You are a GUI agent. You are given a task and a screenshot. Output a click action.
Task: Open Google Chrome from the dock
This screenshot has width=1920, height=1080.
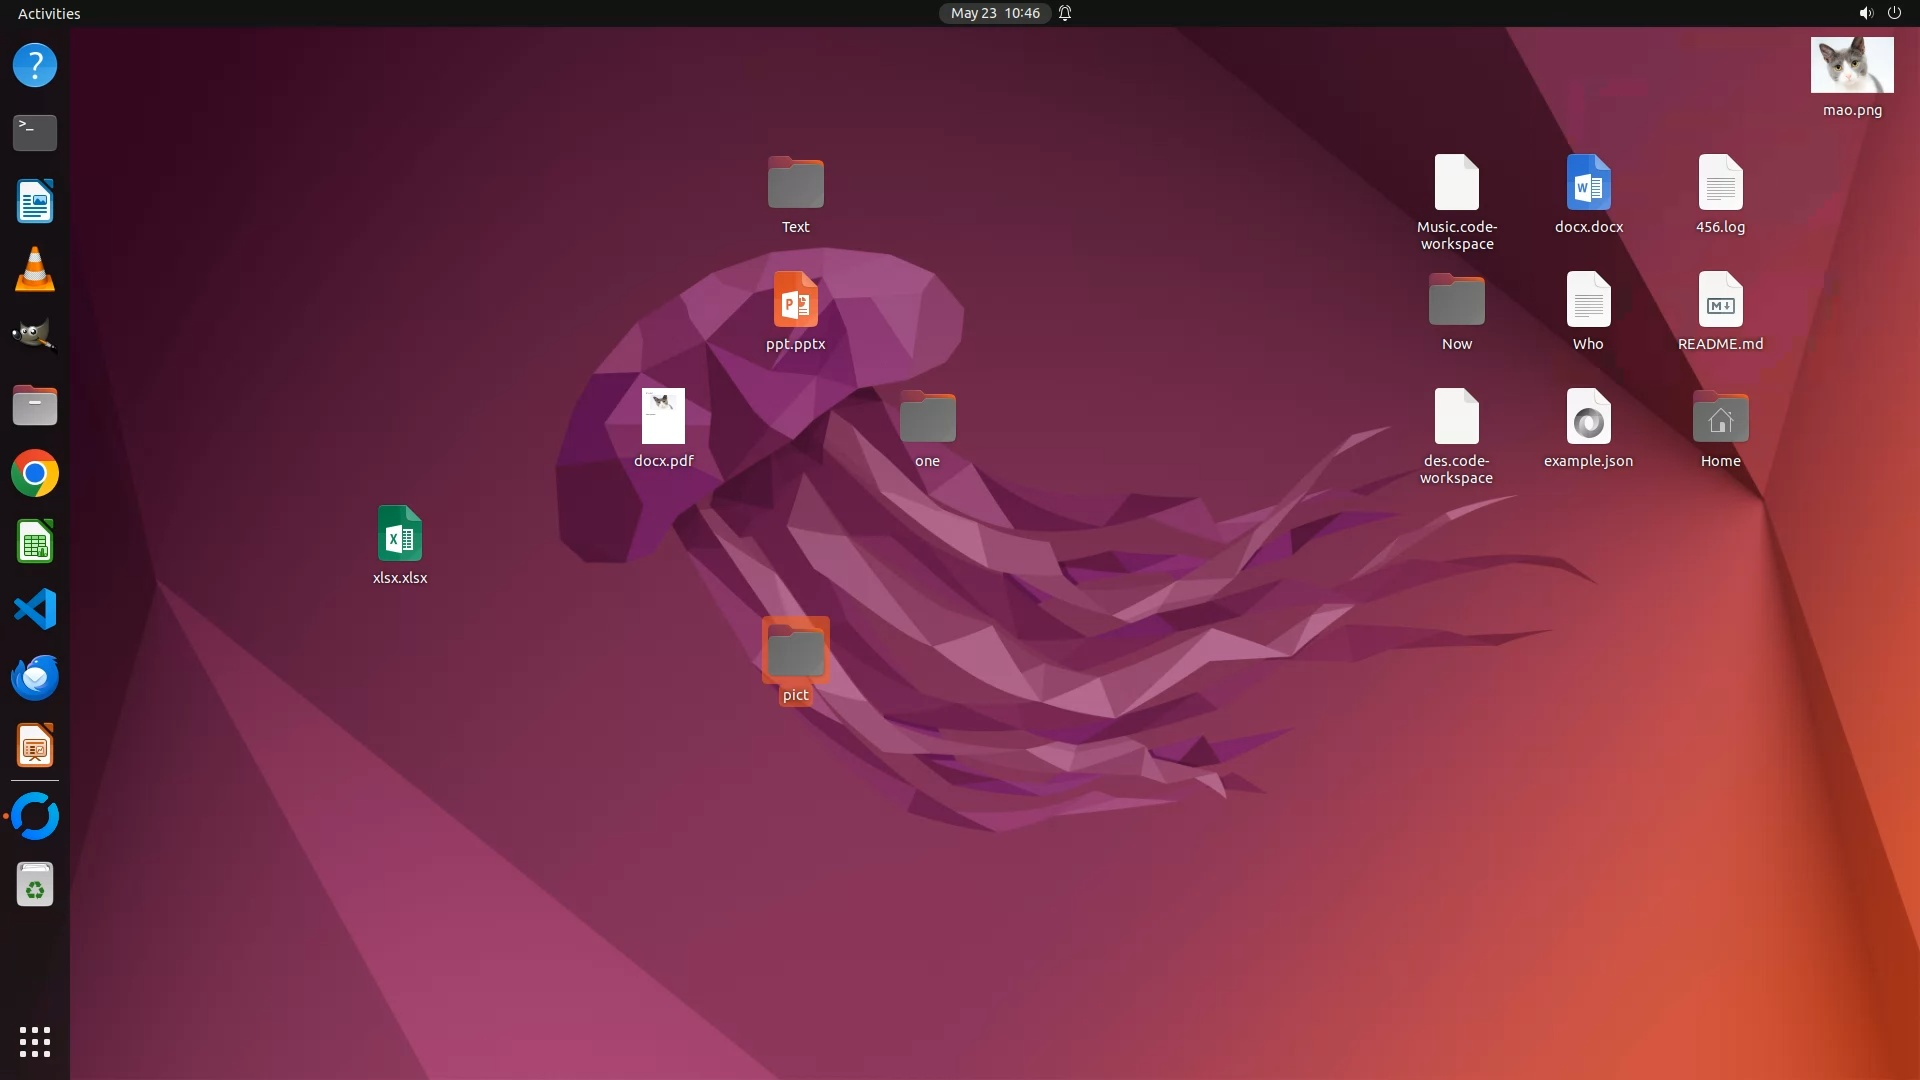pyautogui.click(x=35, y=473)
